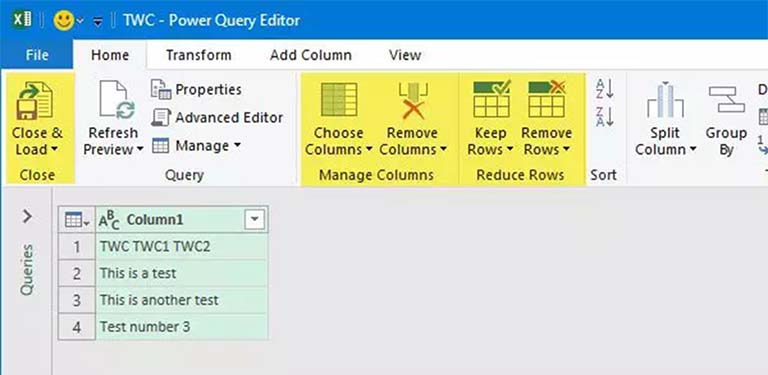
Task: Select cell 'This is another test'
Action: (182, 300)
